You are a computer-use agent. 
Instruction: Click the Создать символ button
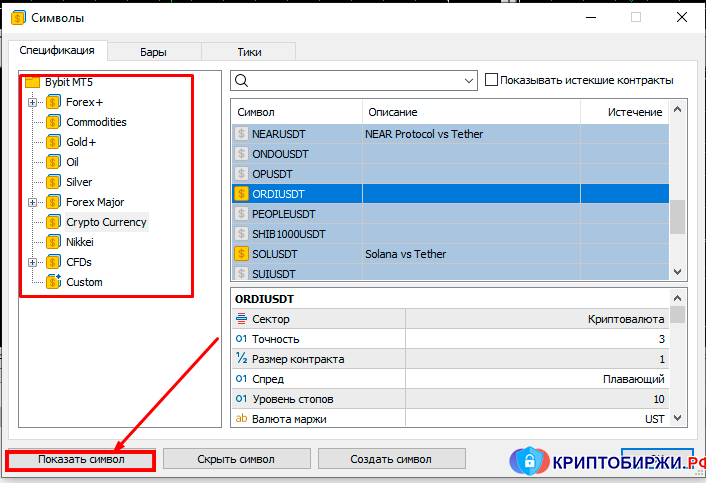pyautogui.click(x=391, y=459)
